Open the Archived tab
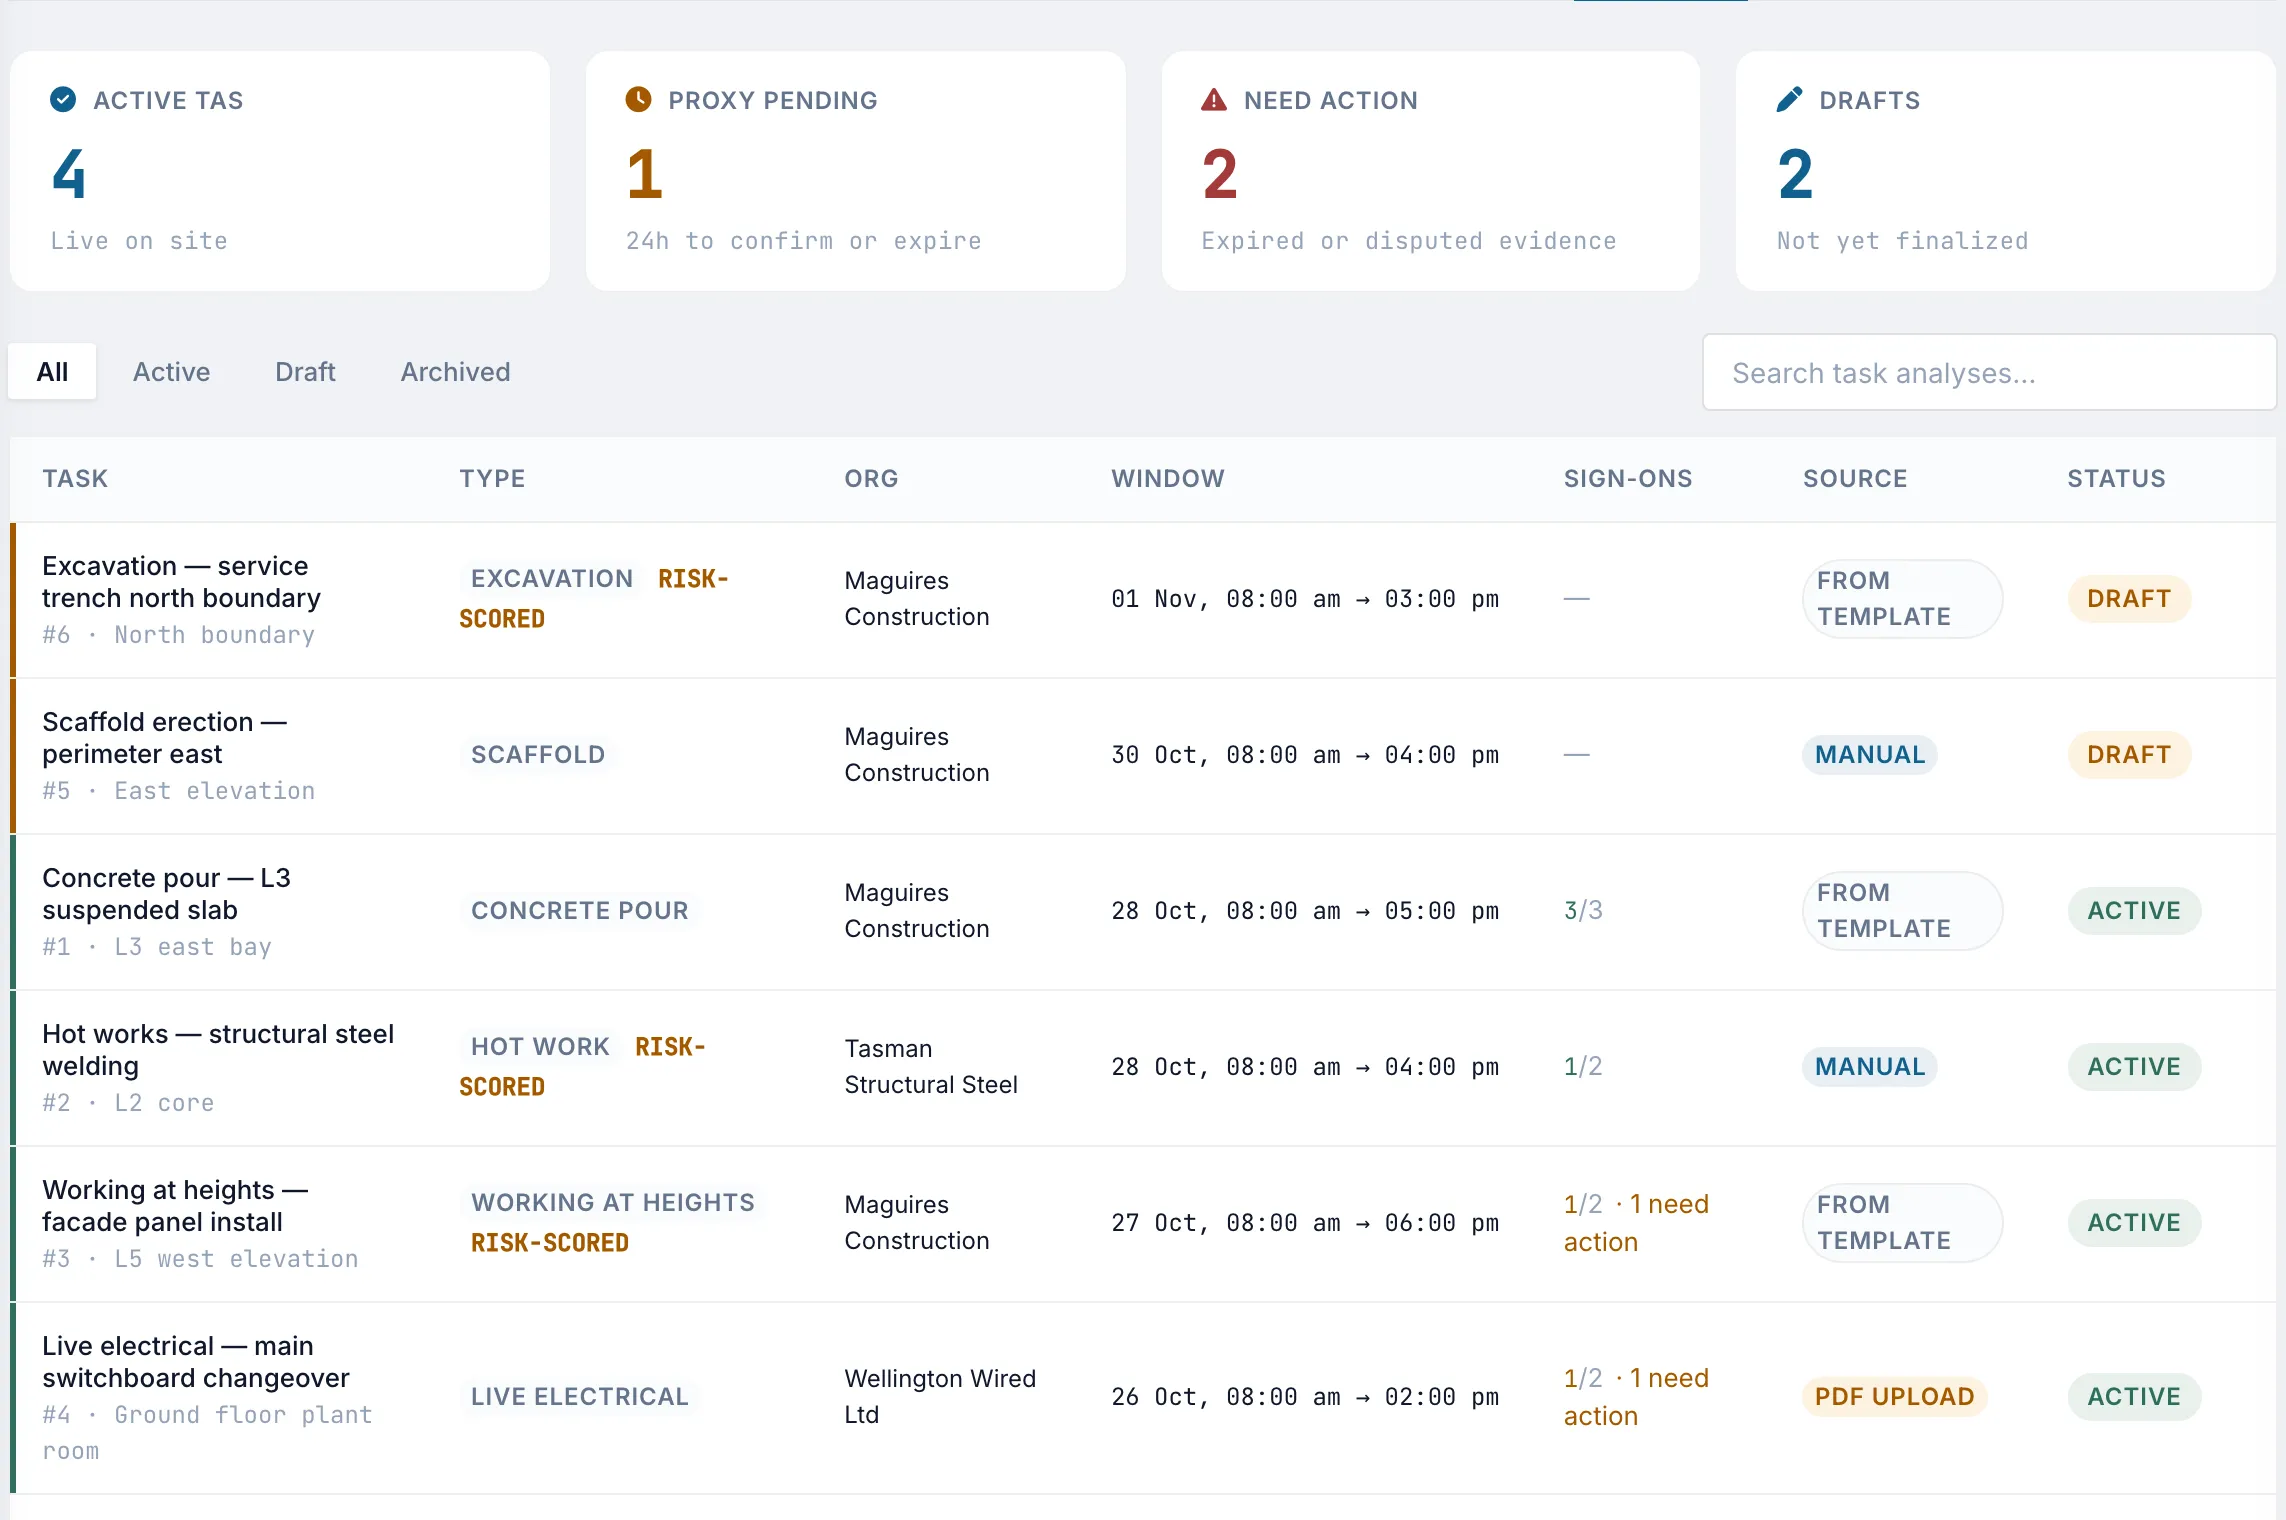The height and width of the screenshot is (1520, 2286). click(456, 372)
